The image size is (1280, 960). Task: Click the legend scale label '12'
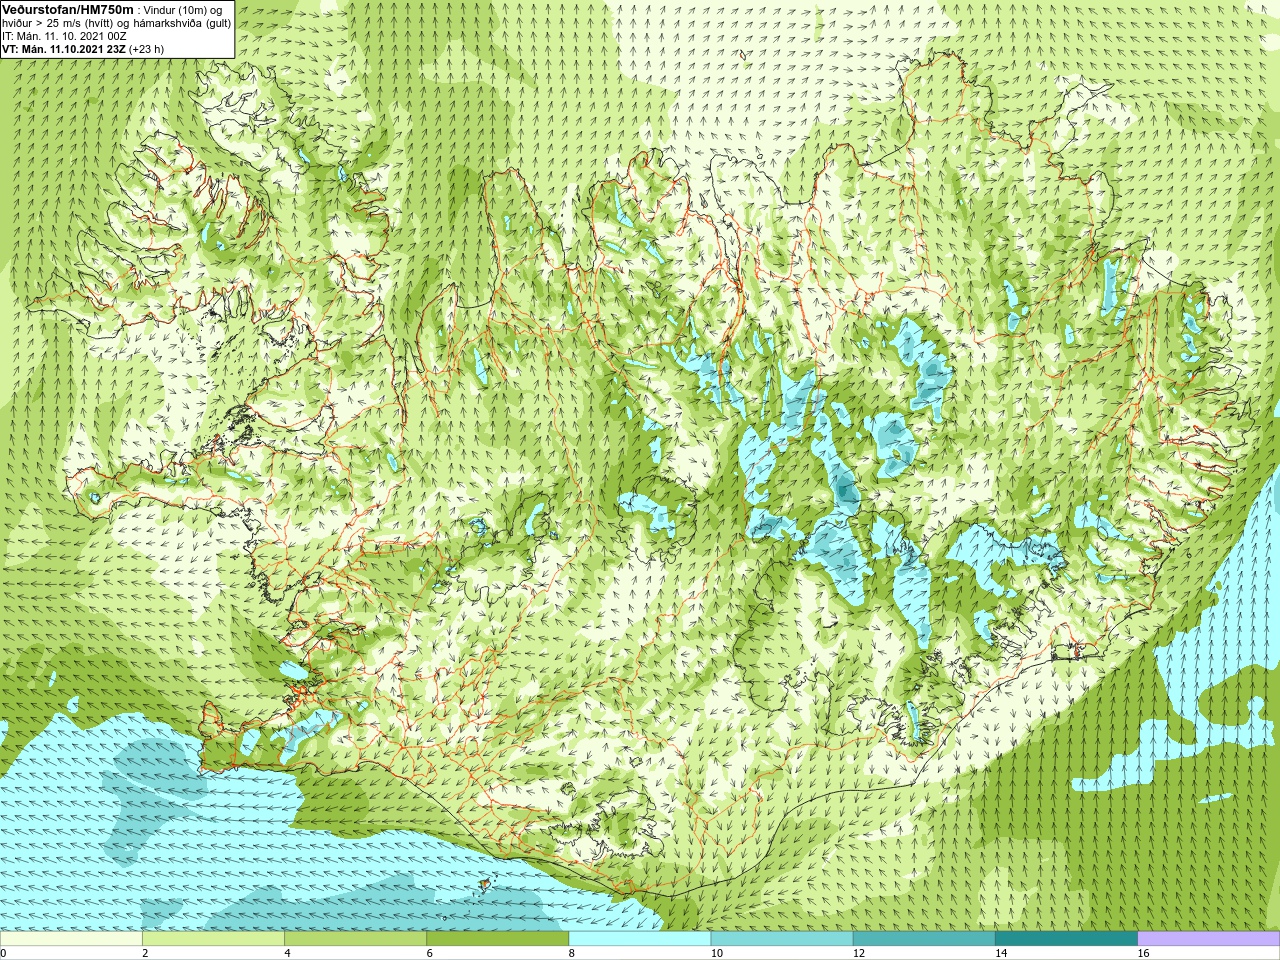[859, 953]
